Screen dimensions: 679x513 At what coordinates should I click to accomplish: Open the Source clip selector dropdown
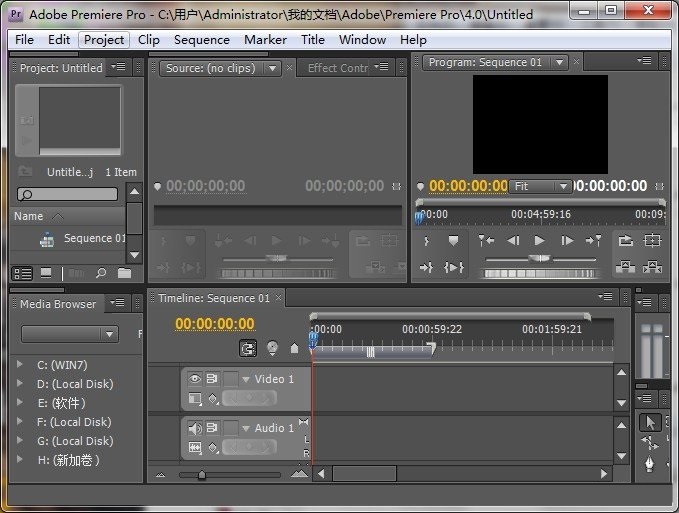pos(273,68)
